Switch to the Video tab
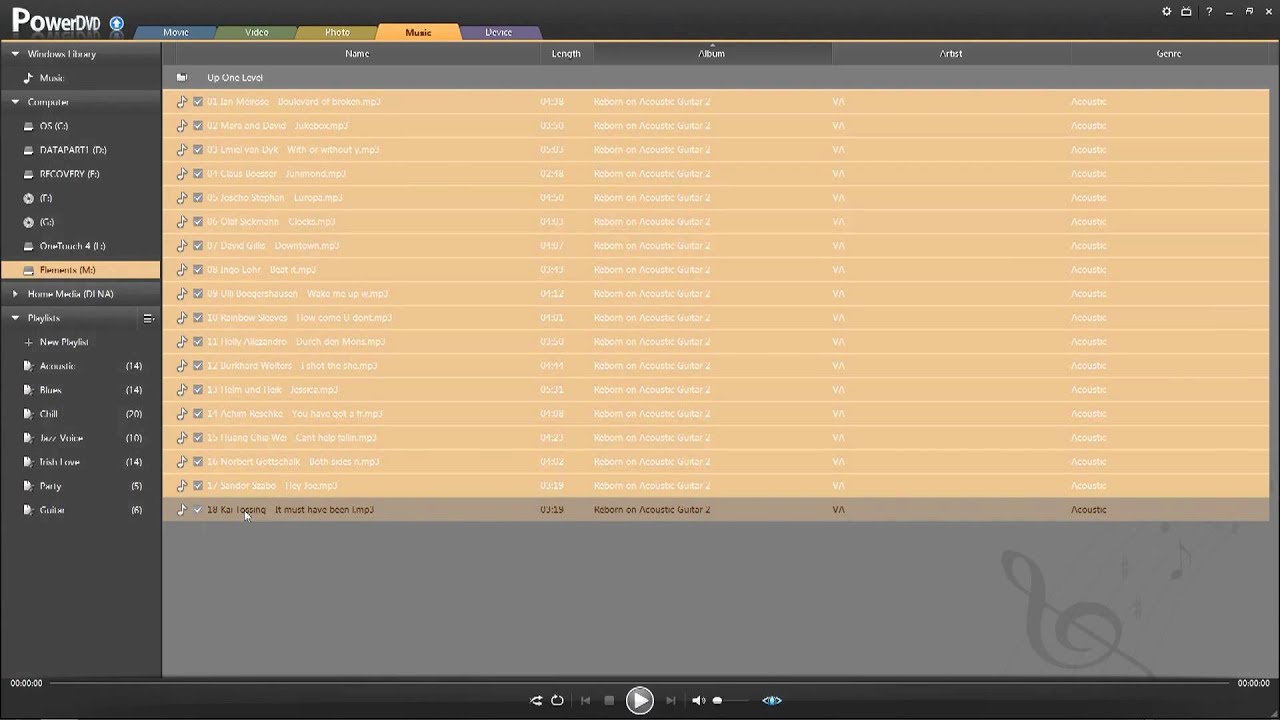The width and height of the screenshot is (1280, 720). point(257,32)
